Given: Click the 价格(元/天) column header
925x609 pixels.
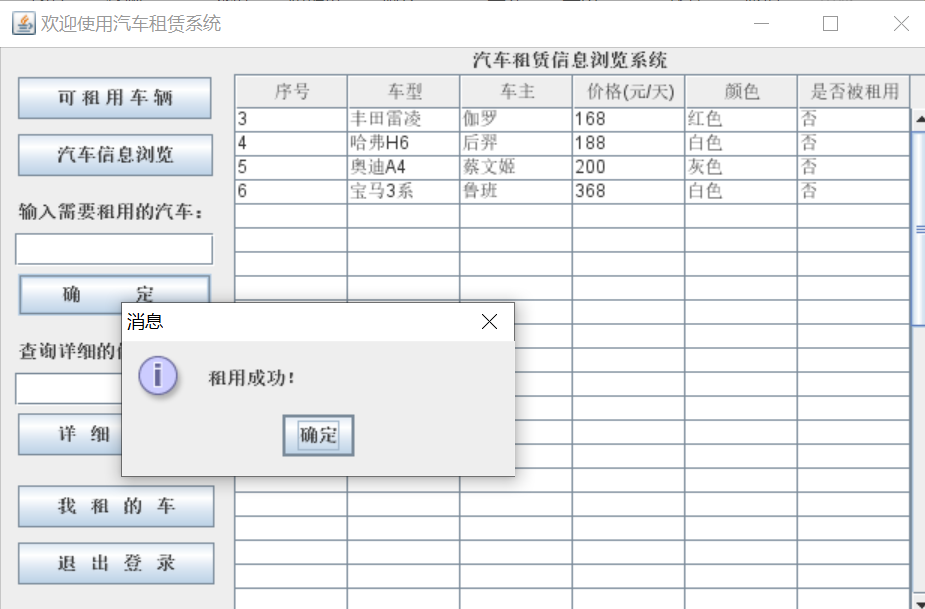Looking at the screenshot, I should coord(627,91).
